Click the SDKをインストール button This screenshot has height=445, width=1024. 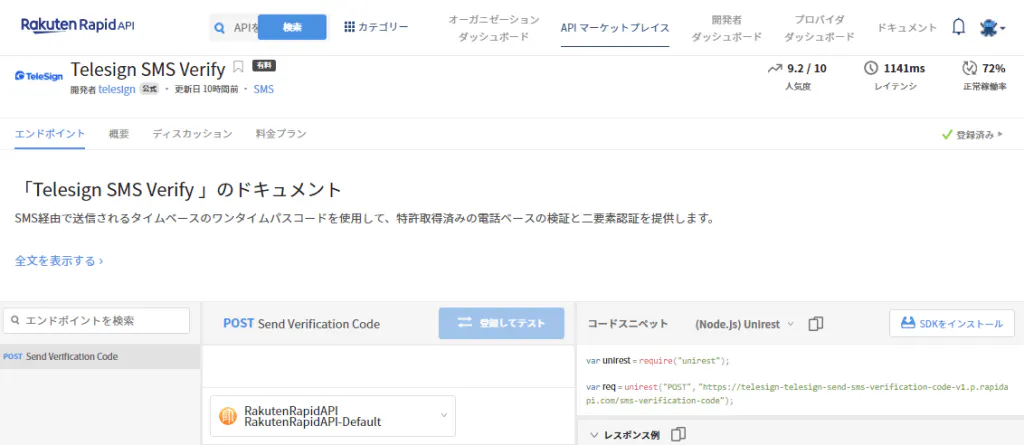pyautogui.click(x=952, y=323)
